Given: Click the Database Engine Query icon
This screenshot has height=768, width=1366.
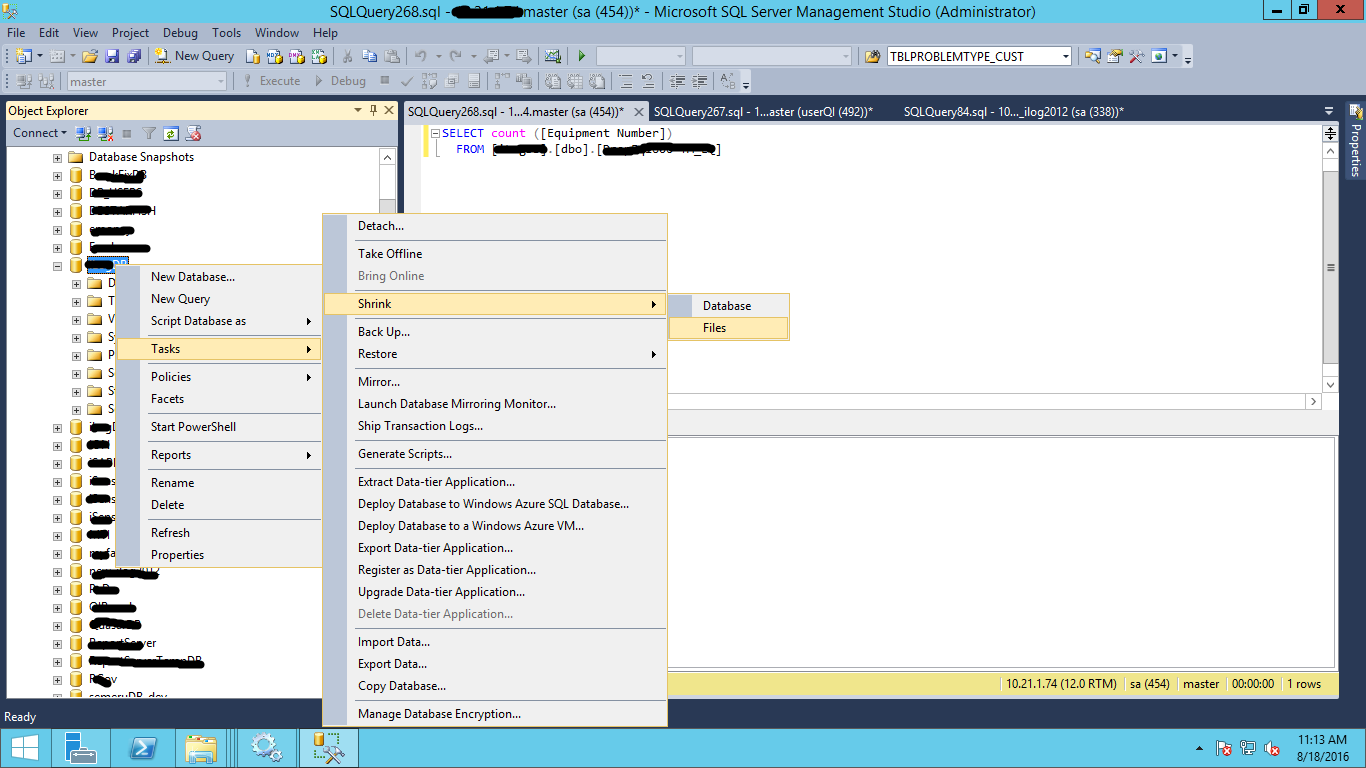Looking at the screenshot, I should tap(253, 56).
